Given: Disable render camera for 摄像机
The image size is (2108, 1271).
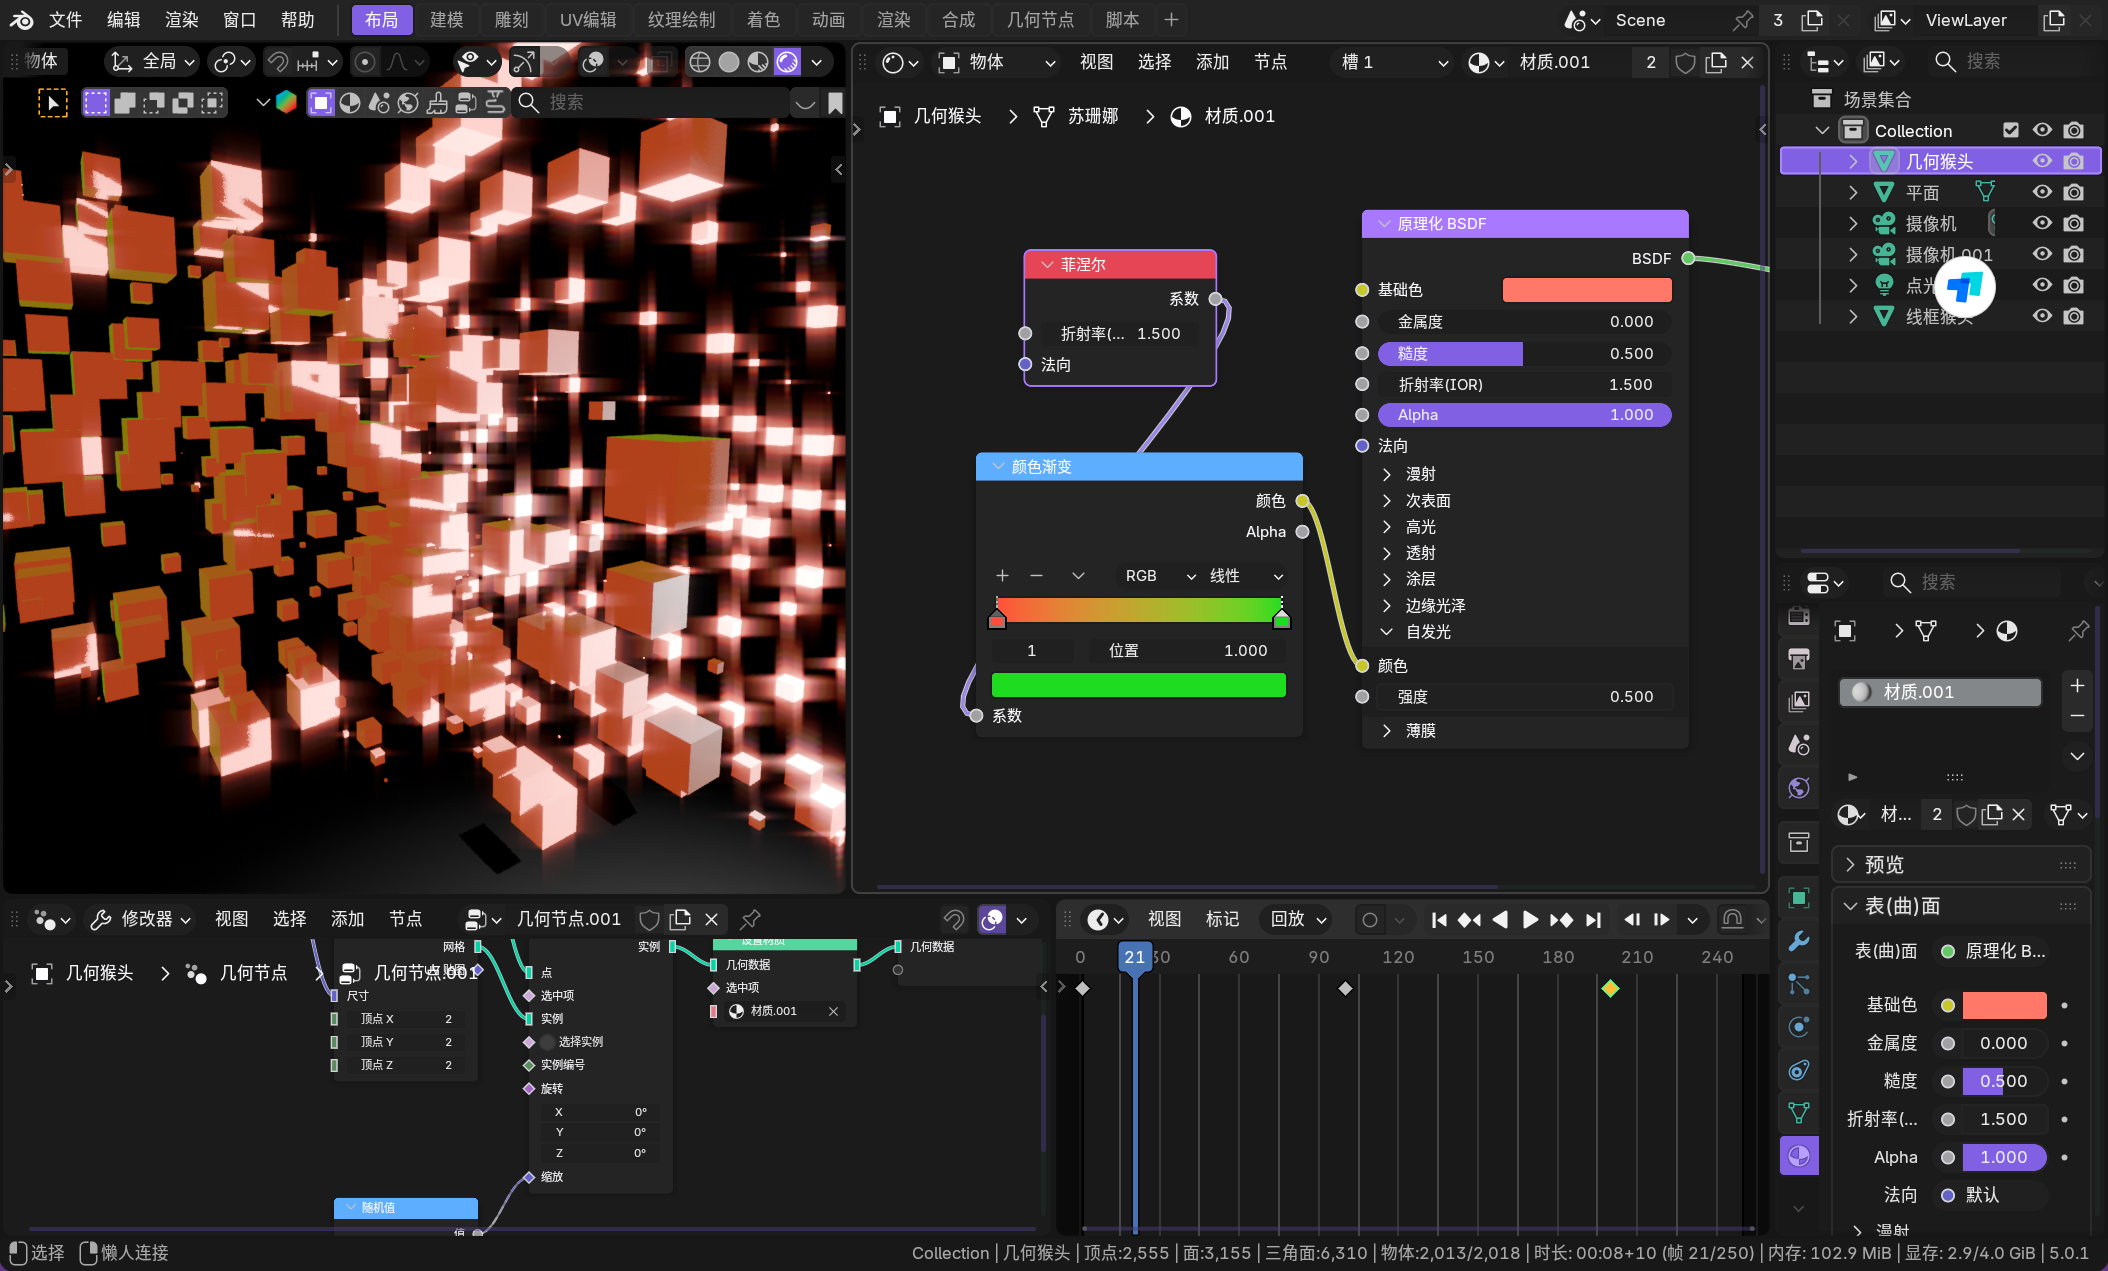Looking at the screenshot, I should click(x=2074, y=223).
